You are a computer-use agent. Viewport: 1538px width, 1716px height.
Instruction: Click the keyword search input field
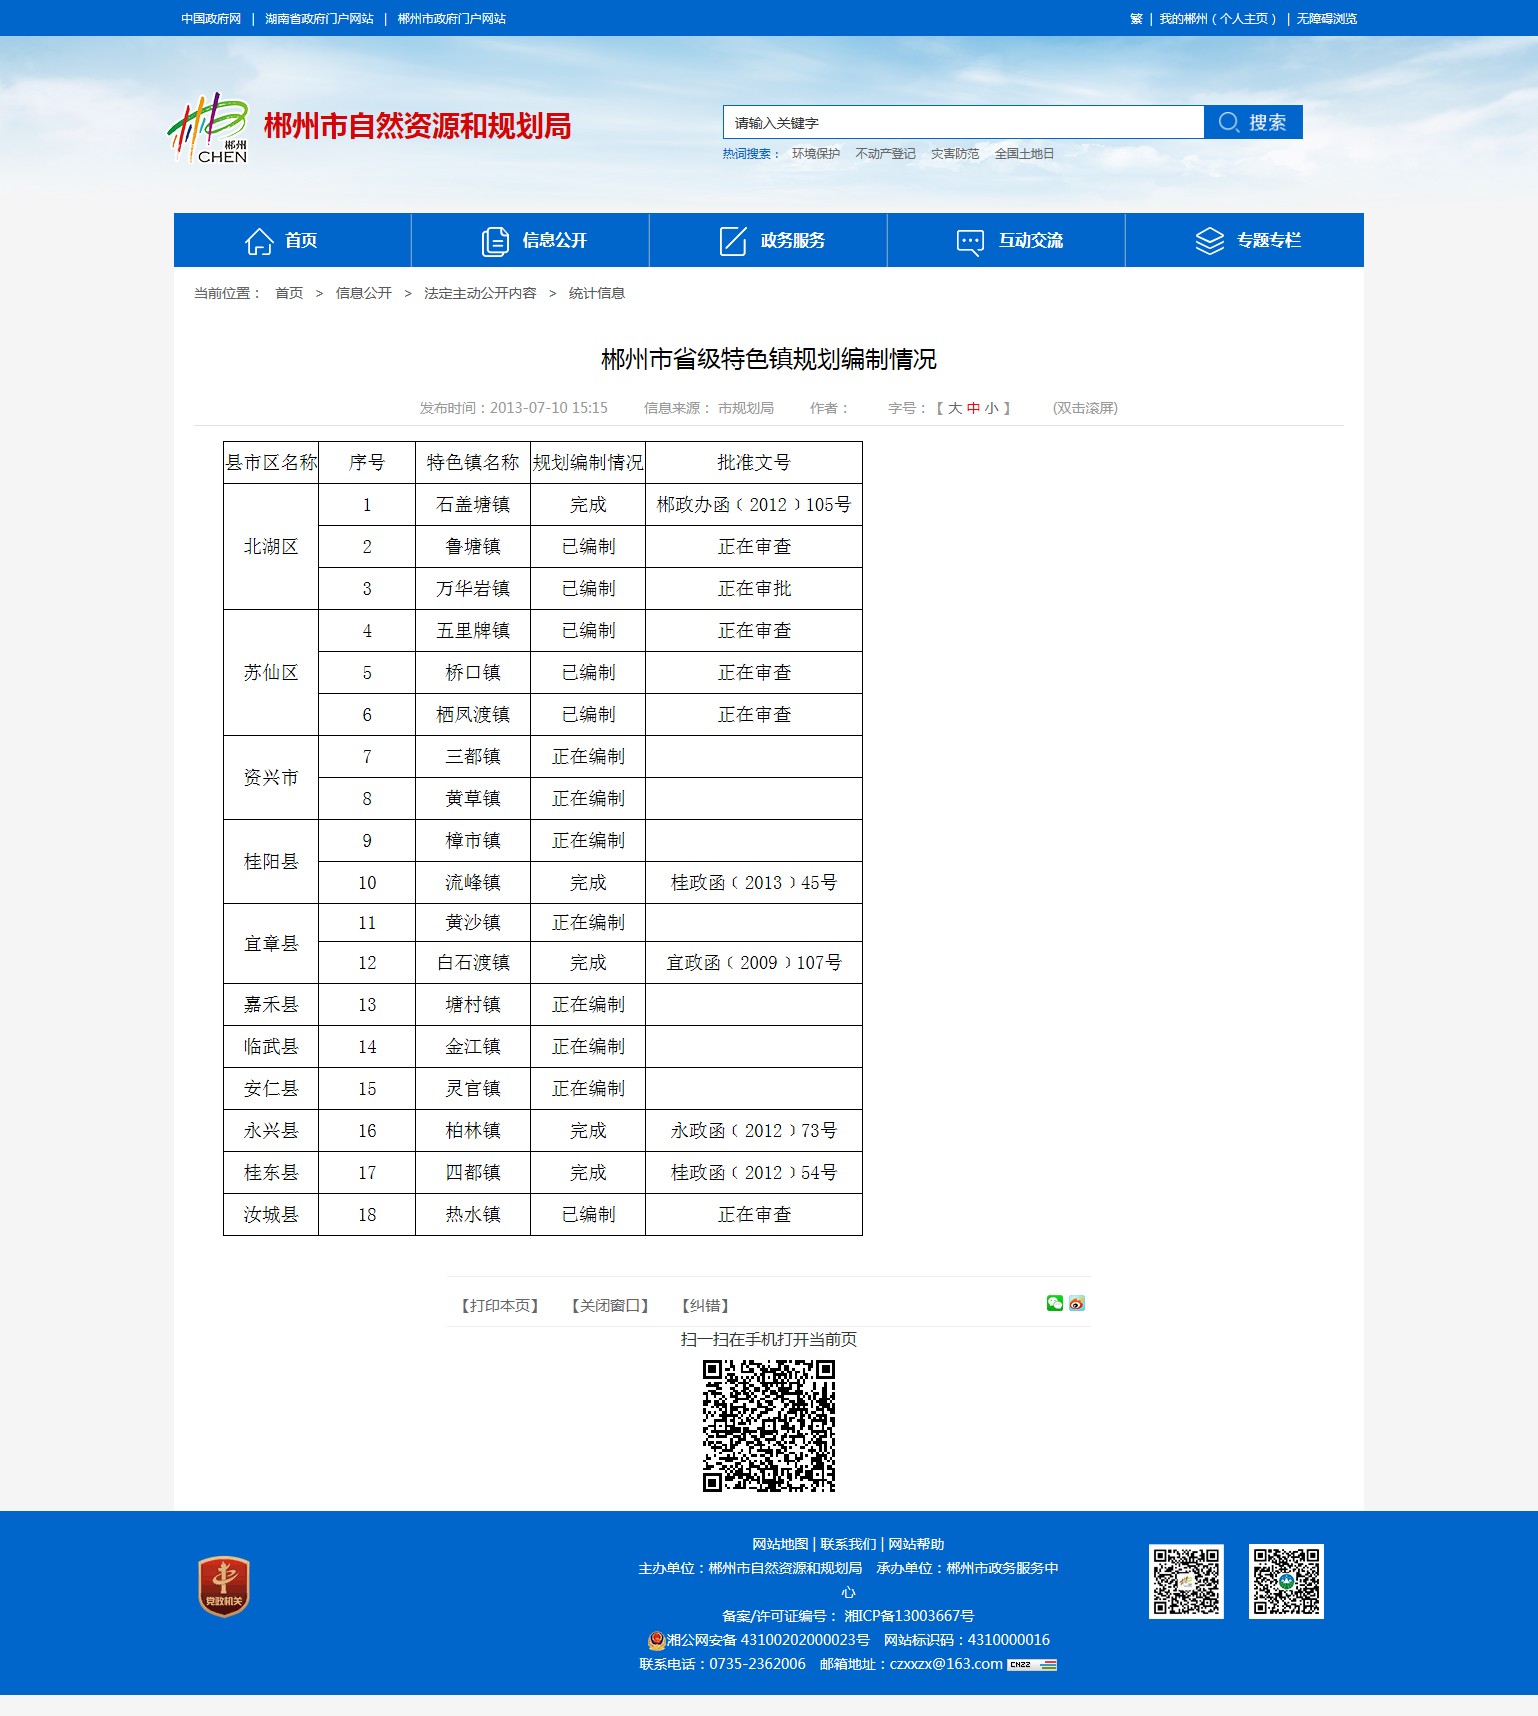pyautogui.click(x=963, y=122)
